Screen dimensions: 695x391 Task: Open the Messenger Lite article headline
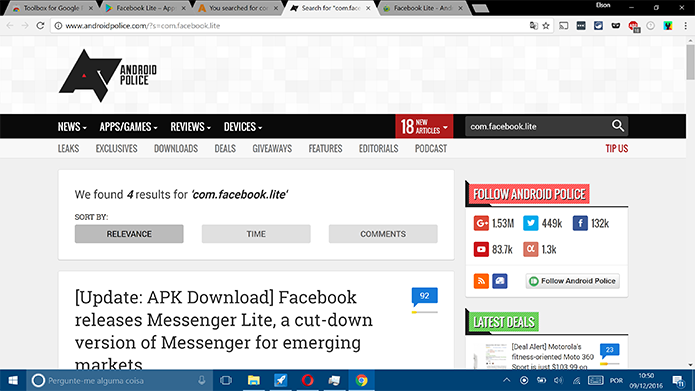[x=224, y=331]
